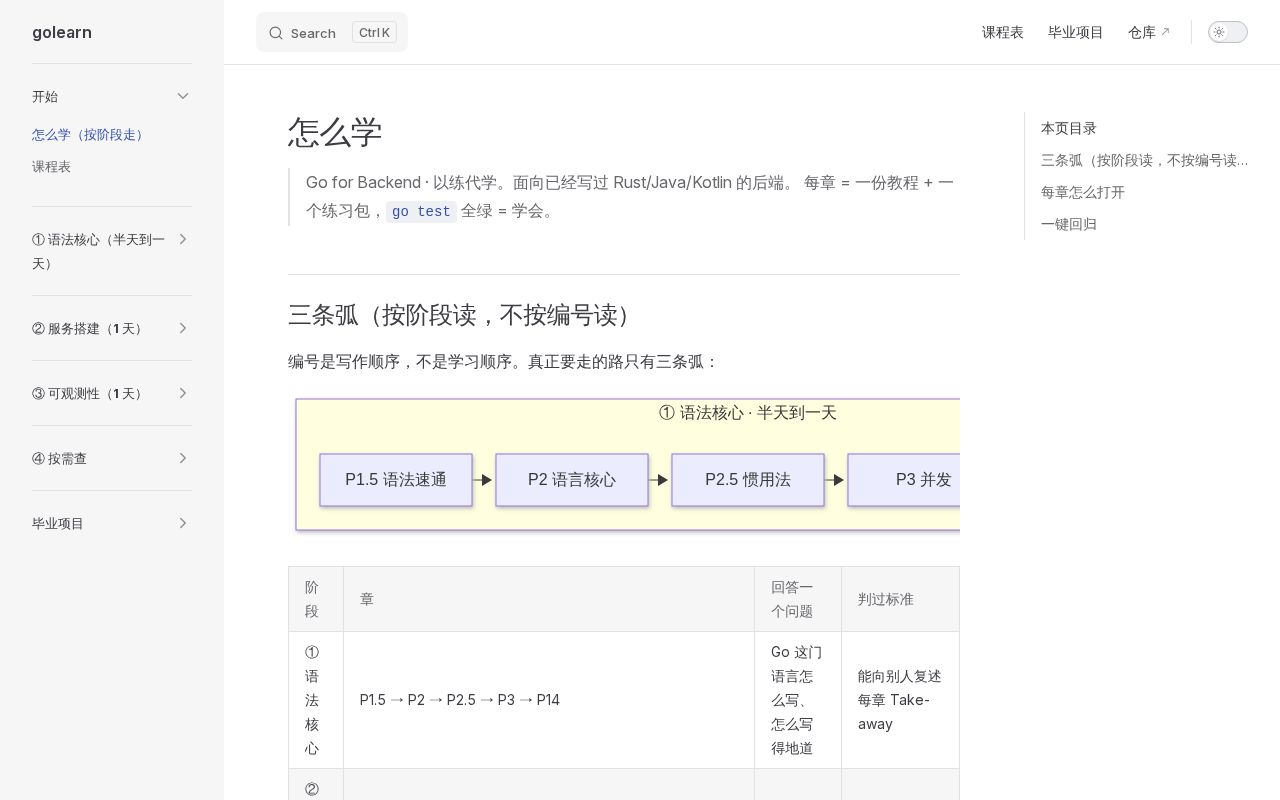Click the P3 并发 diagram node
The width and height of the screenshot is (1280, 800).
click(x=904, y=480)
